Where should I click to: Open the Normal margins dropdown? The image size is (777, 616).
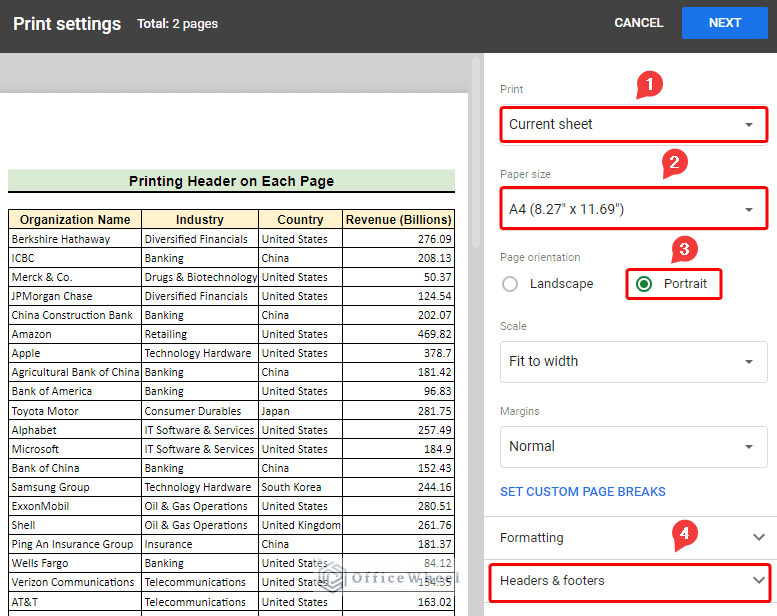coord(634,446)
